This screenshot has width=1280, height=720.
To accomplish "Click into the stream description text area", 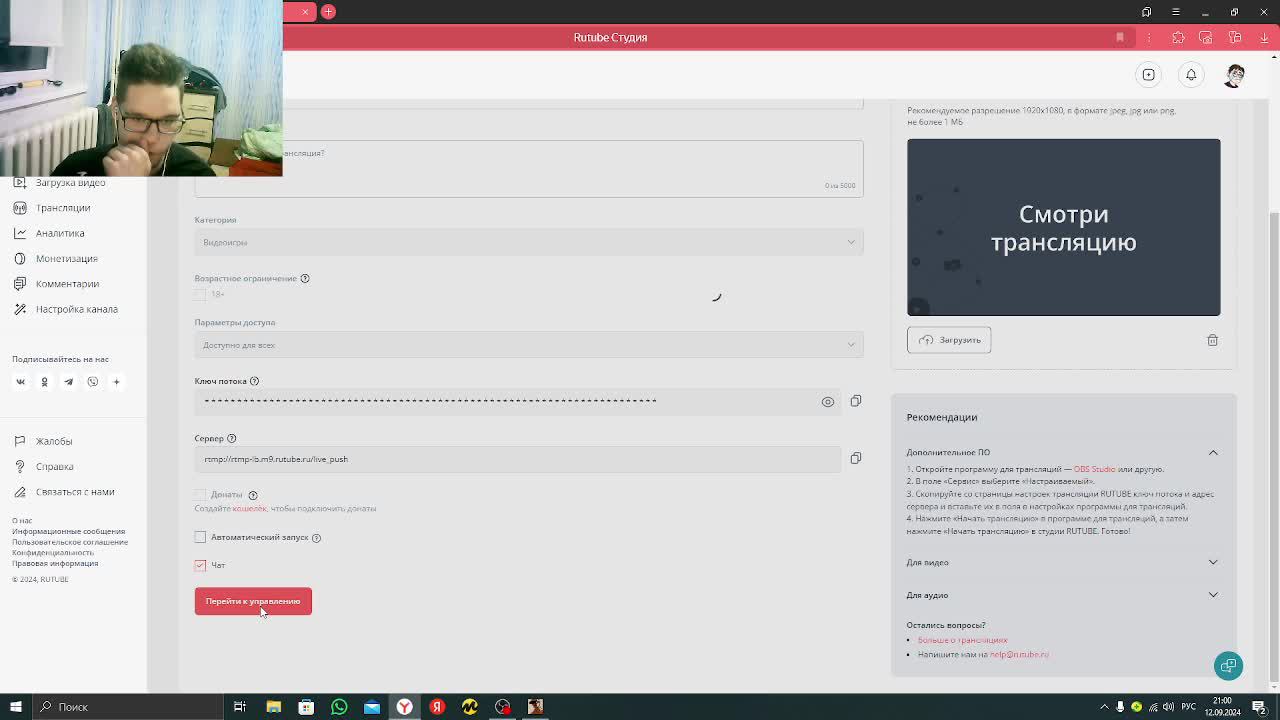I will pos(529,168).
